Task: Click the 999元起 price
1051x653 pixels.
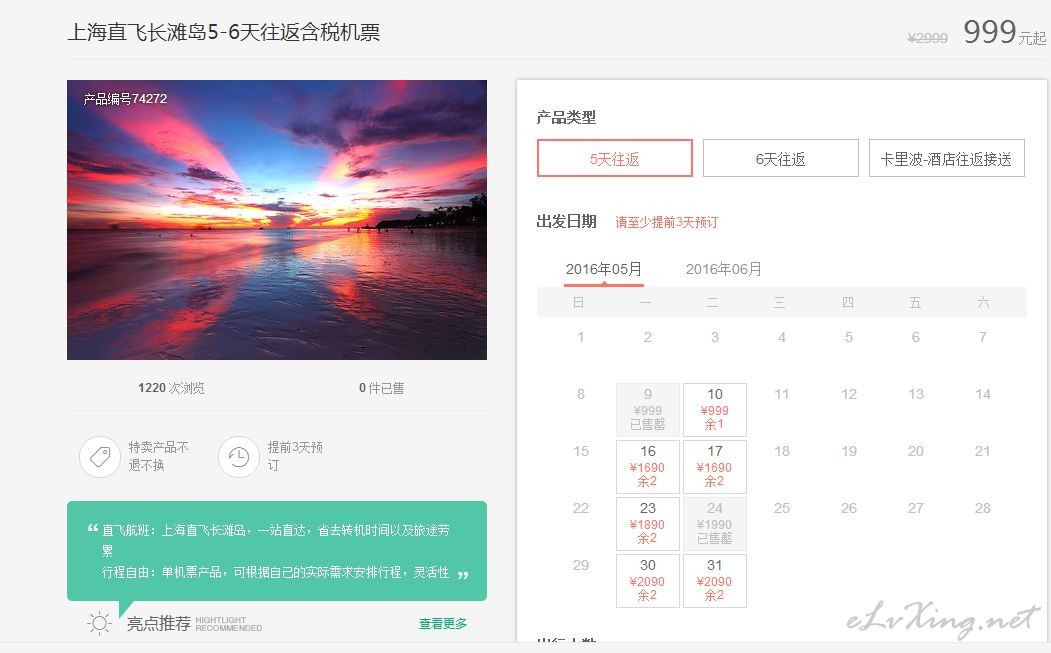Action: click(1005, 32)
